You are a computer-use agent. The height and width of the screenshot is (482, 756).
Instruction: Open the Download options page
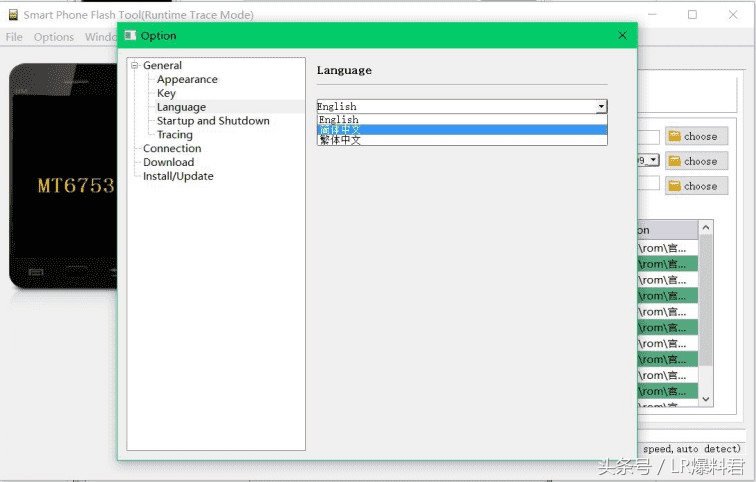168,162
